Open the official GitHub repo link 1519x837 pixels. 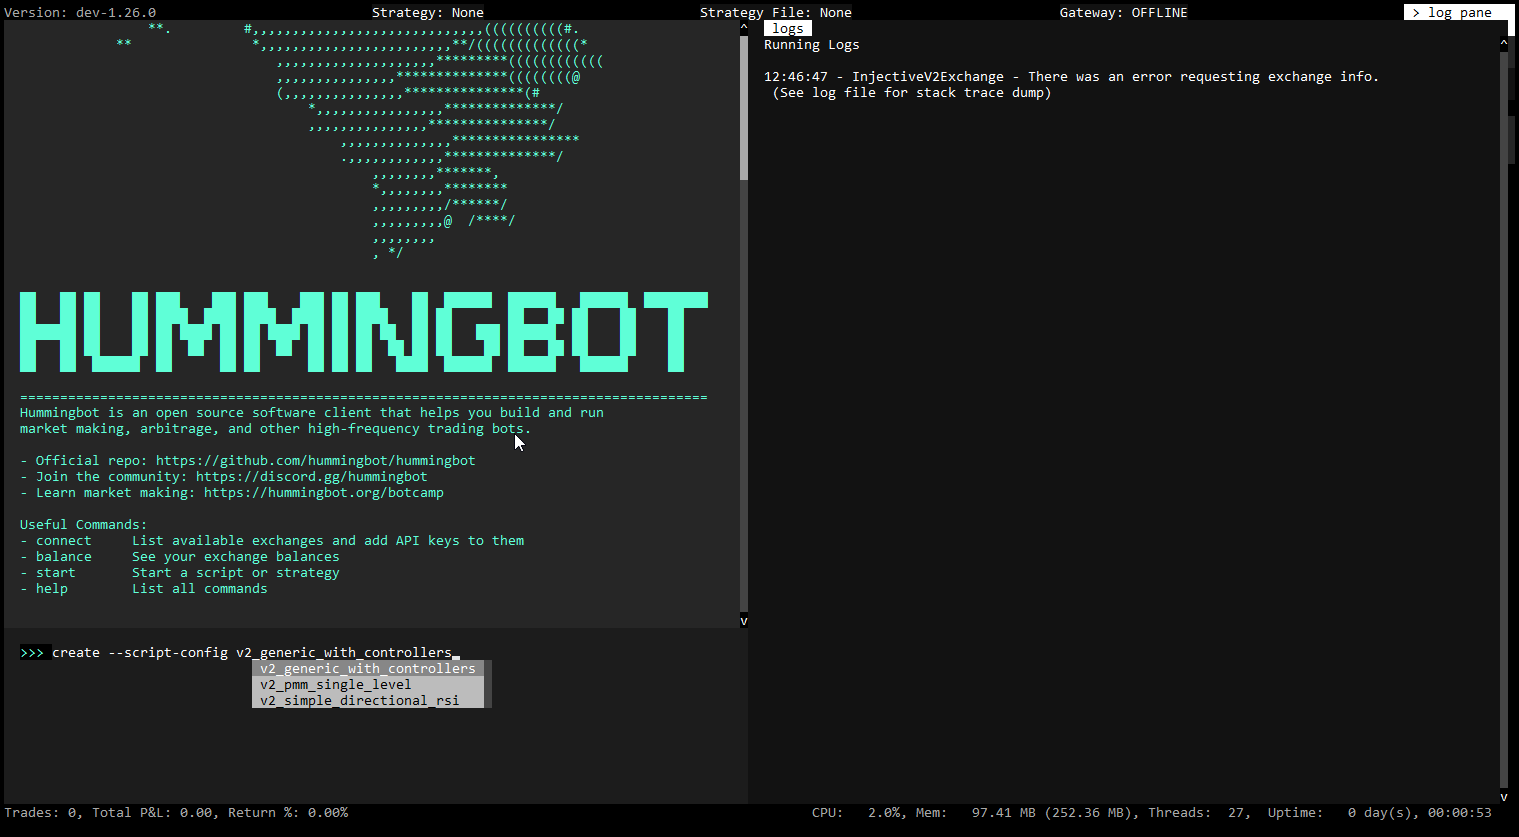(x=315, y=460)
